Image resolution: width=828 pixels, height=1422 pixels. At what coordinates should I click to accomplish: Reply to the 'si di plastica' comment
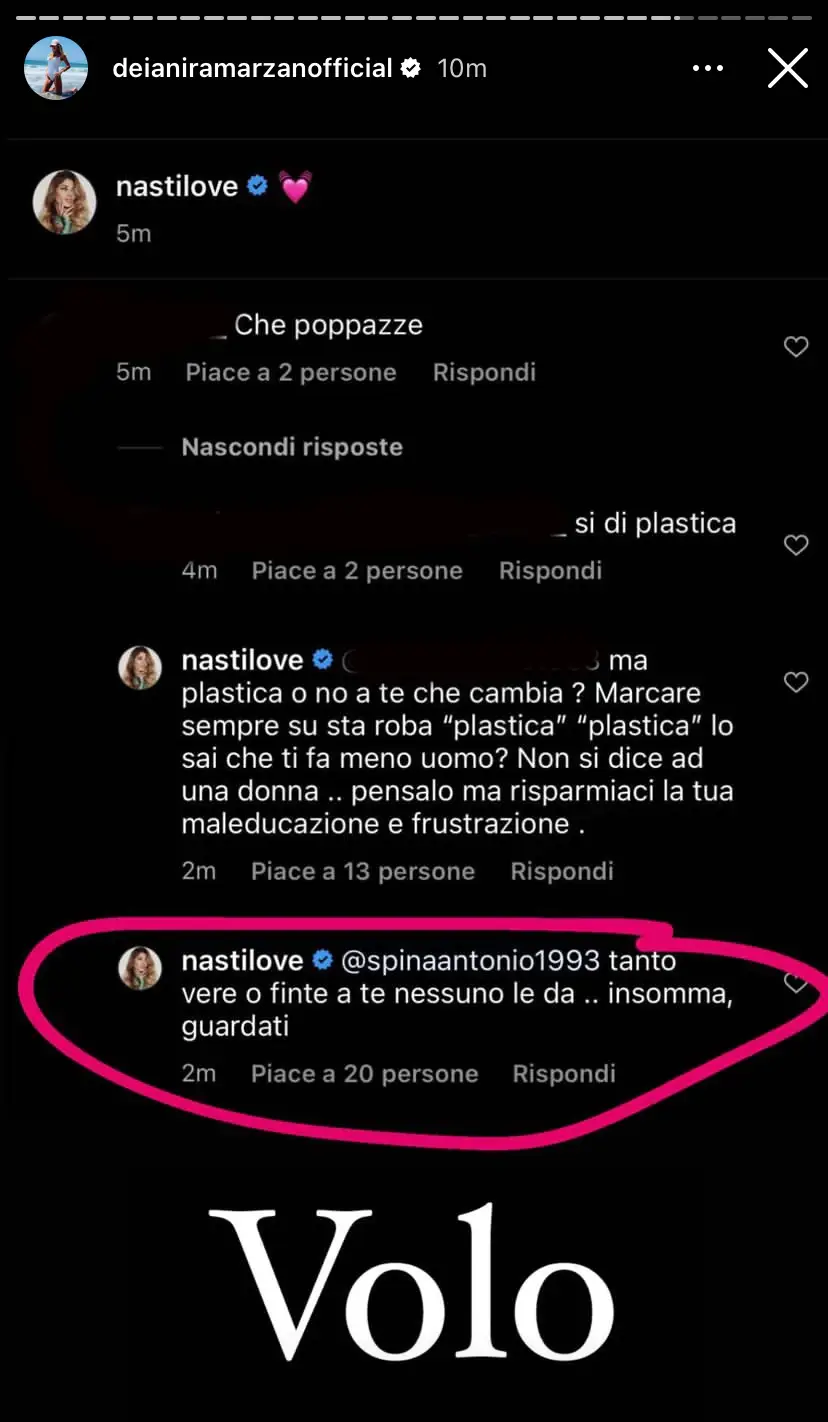[550, 571]
